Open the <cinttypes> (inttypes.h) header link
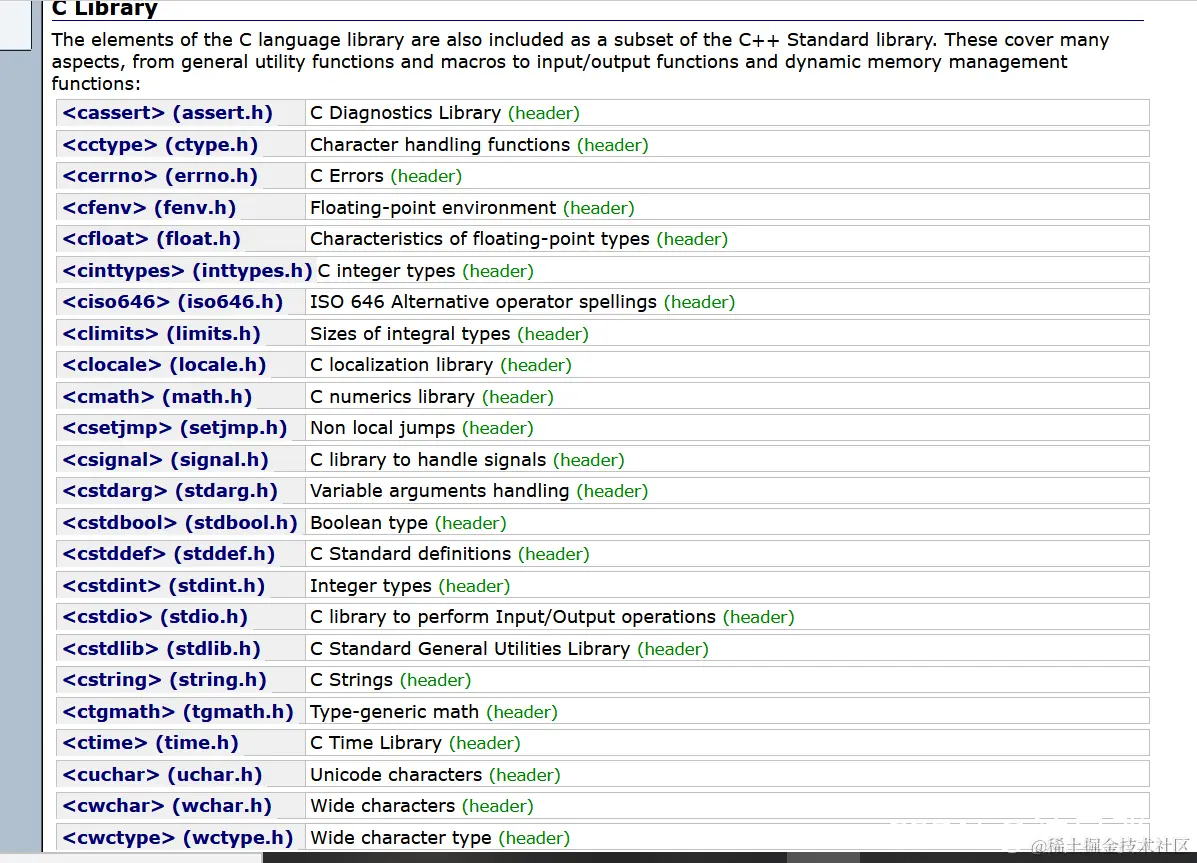Image resolution: width=1197 pixels, height=863 pixels. [x=187, y=270]
